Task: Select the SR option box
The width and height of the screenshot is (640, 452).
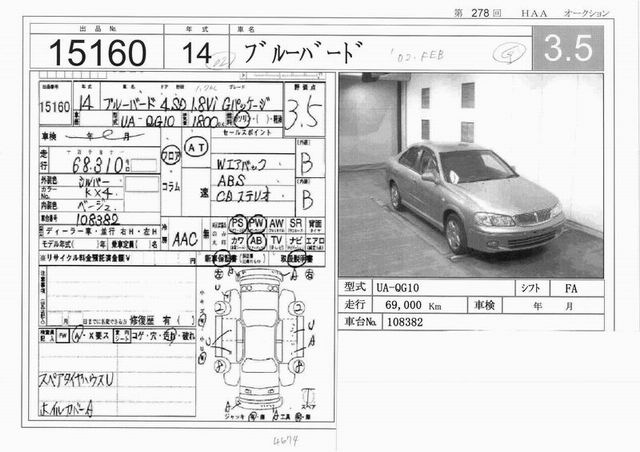Action: coord(295,225)
